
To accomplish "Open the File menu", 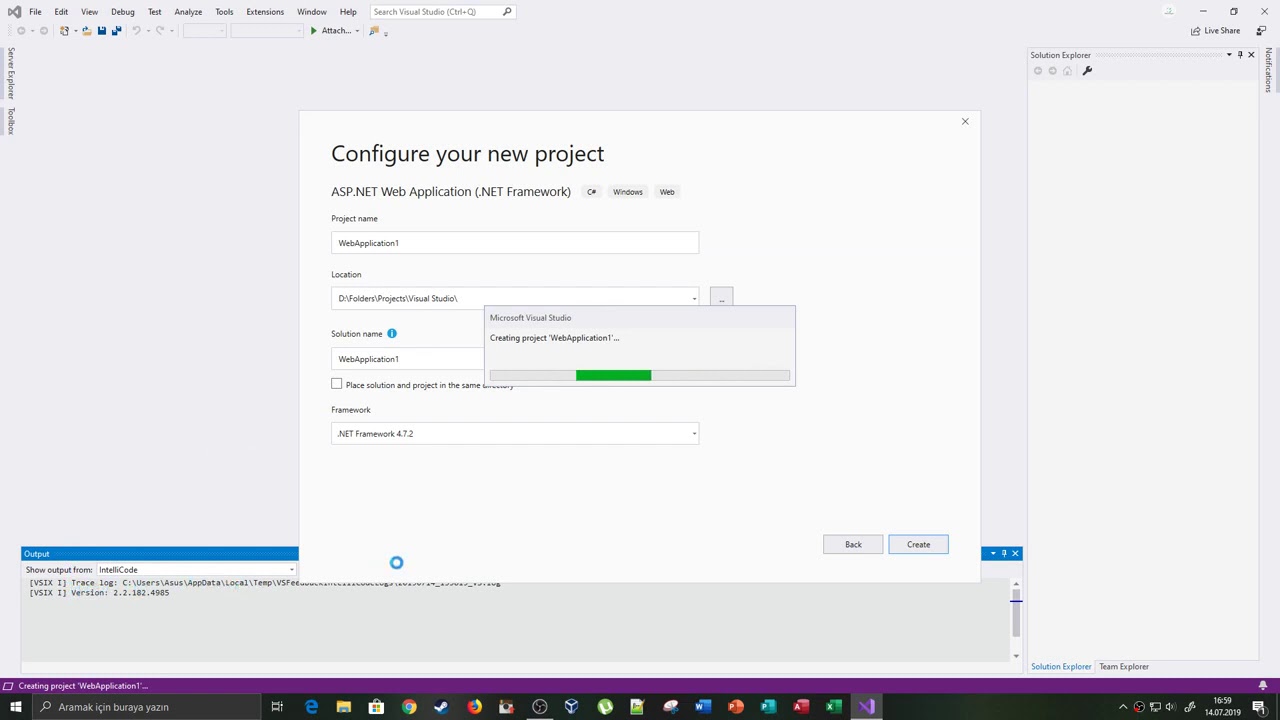I will point(35,12).
